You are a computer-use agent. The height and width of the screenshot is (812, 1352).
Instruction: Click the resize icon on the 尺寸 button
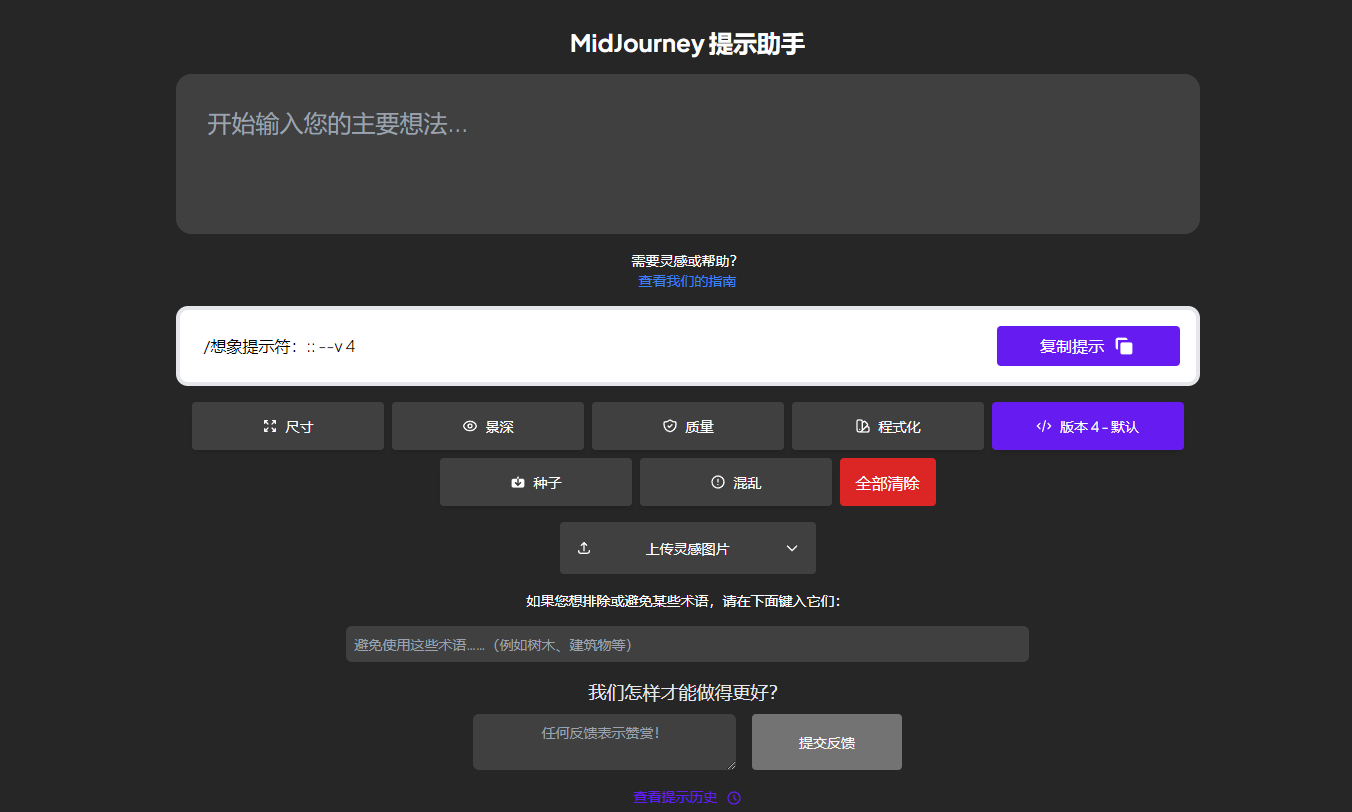click(x=269, y=425)
